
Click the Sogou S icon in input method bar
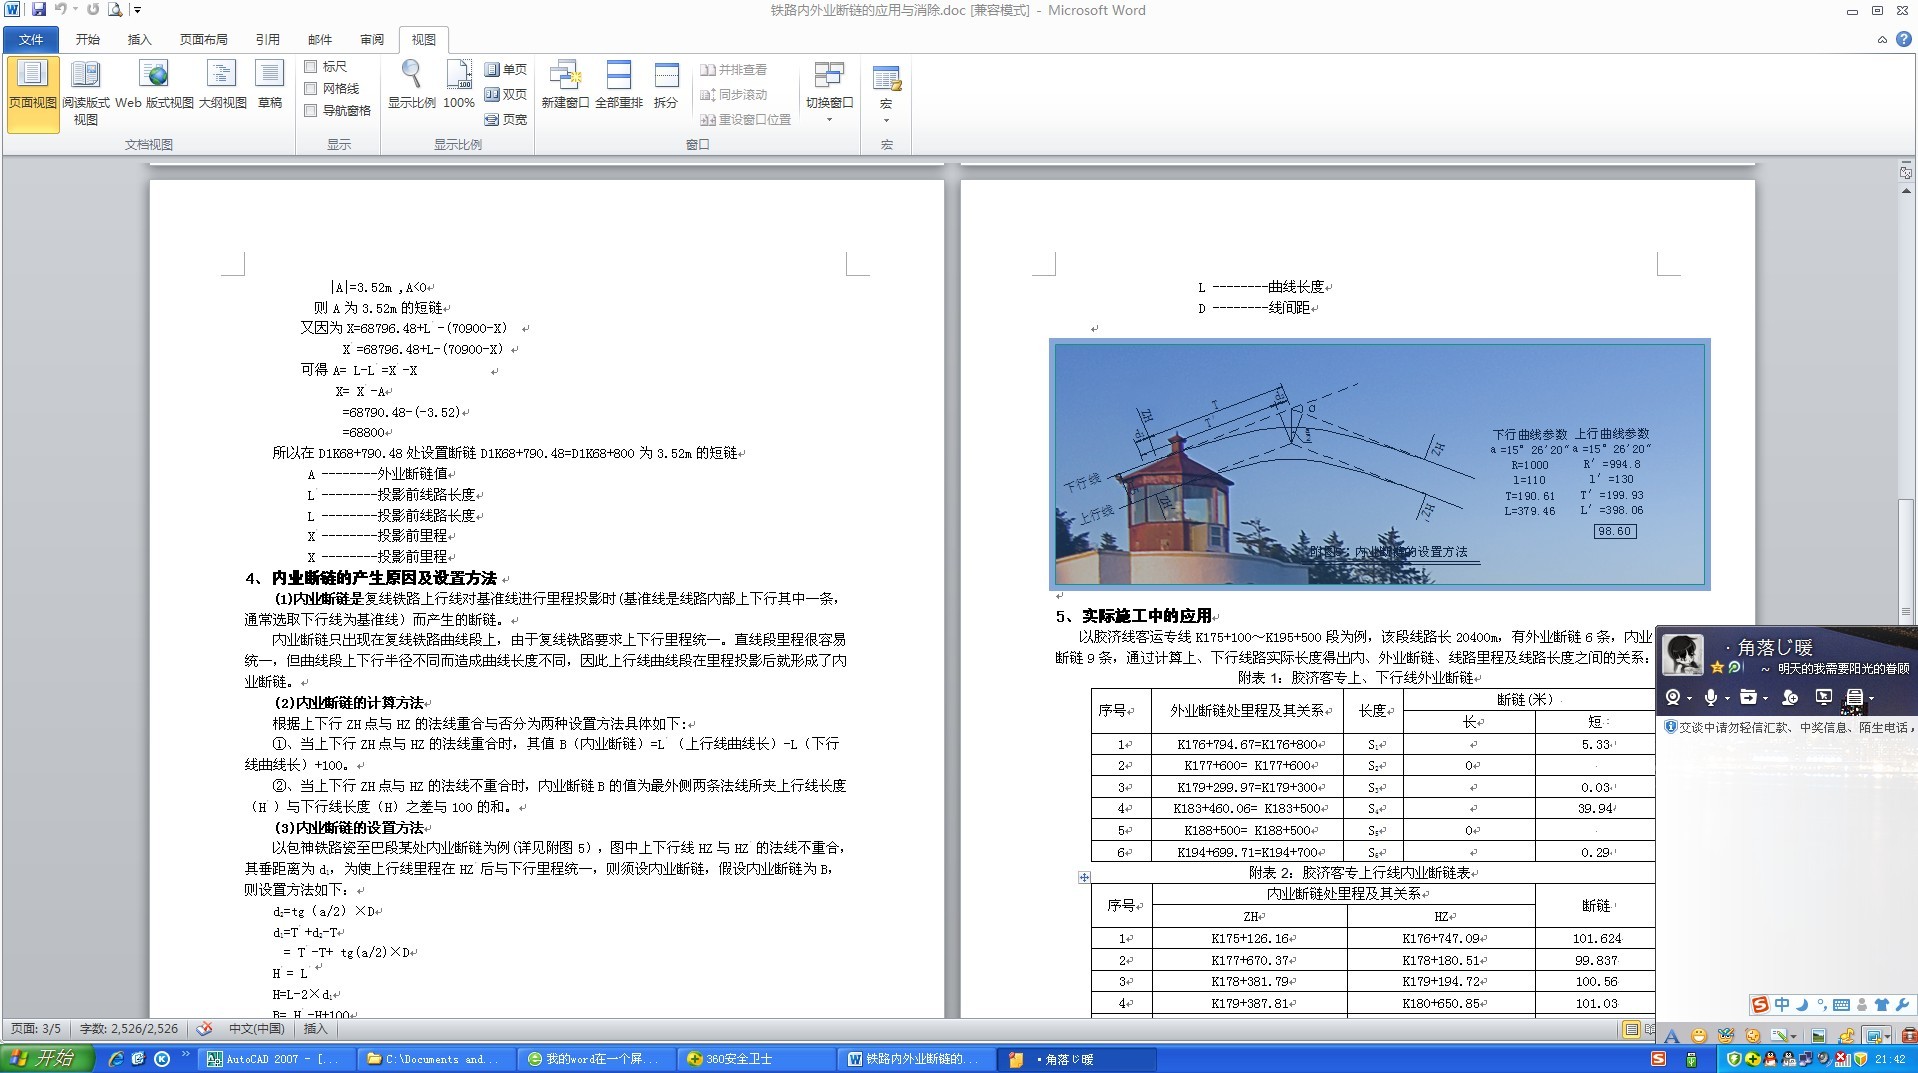1760,1005
